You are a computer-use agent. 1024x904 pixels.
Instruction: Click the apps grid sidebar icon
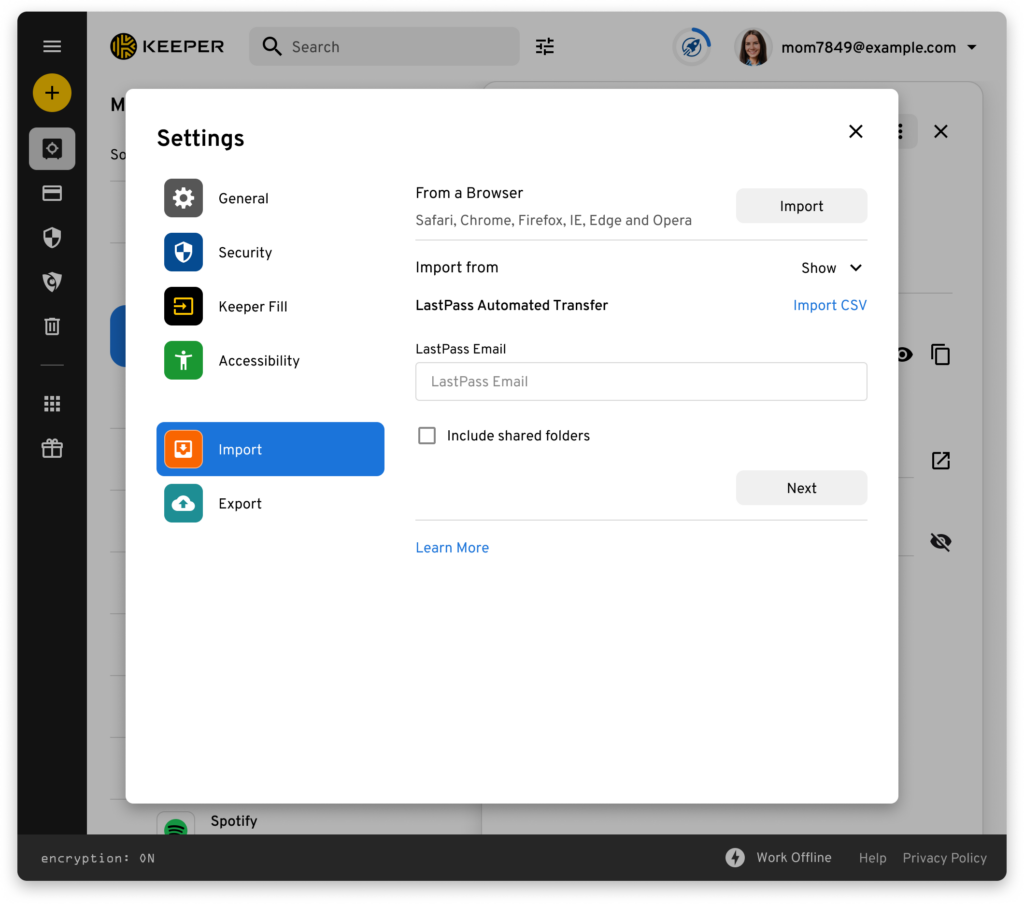52,404
